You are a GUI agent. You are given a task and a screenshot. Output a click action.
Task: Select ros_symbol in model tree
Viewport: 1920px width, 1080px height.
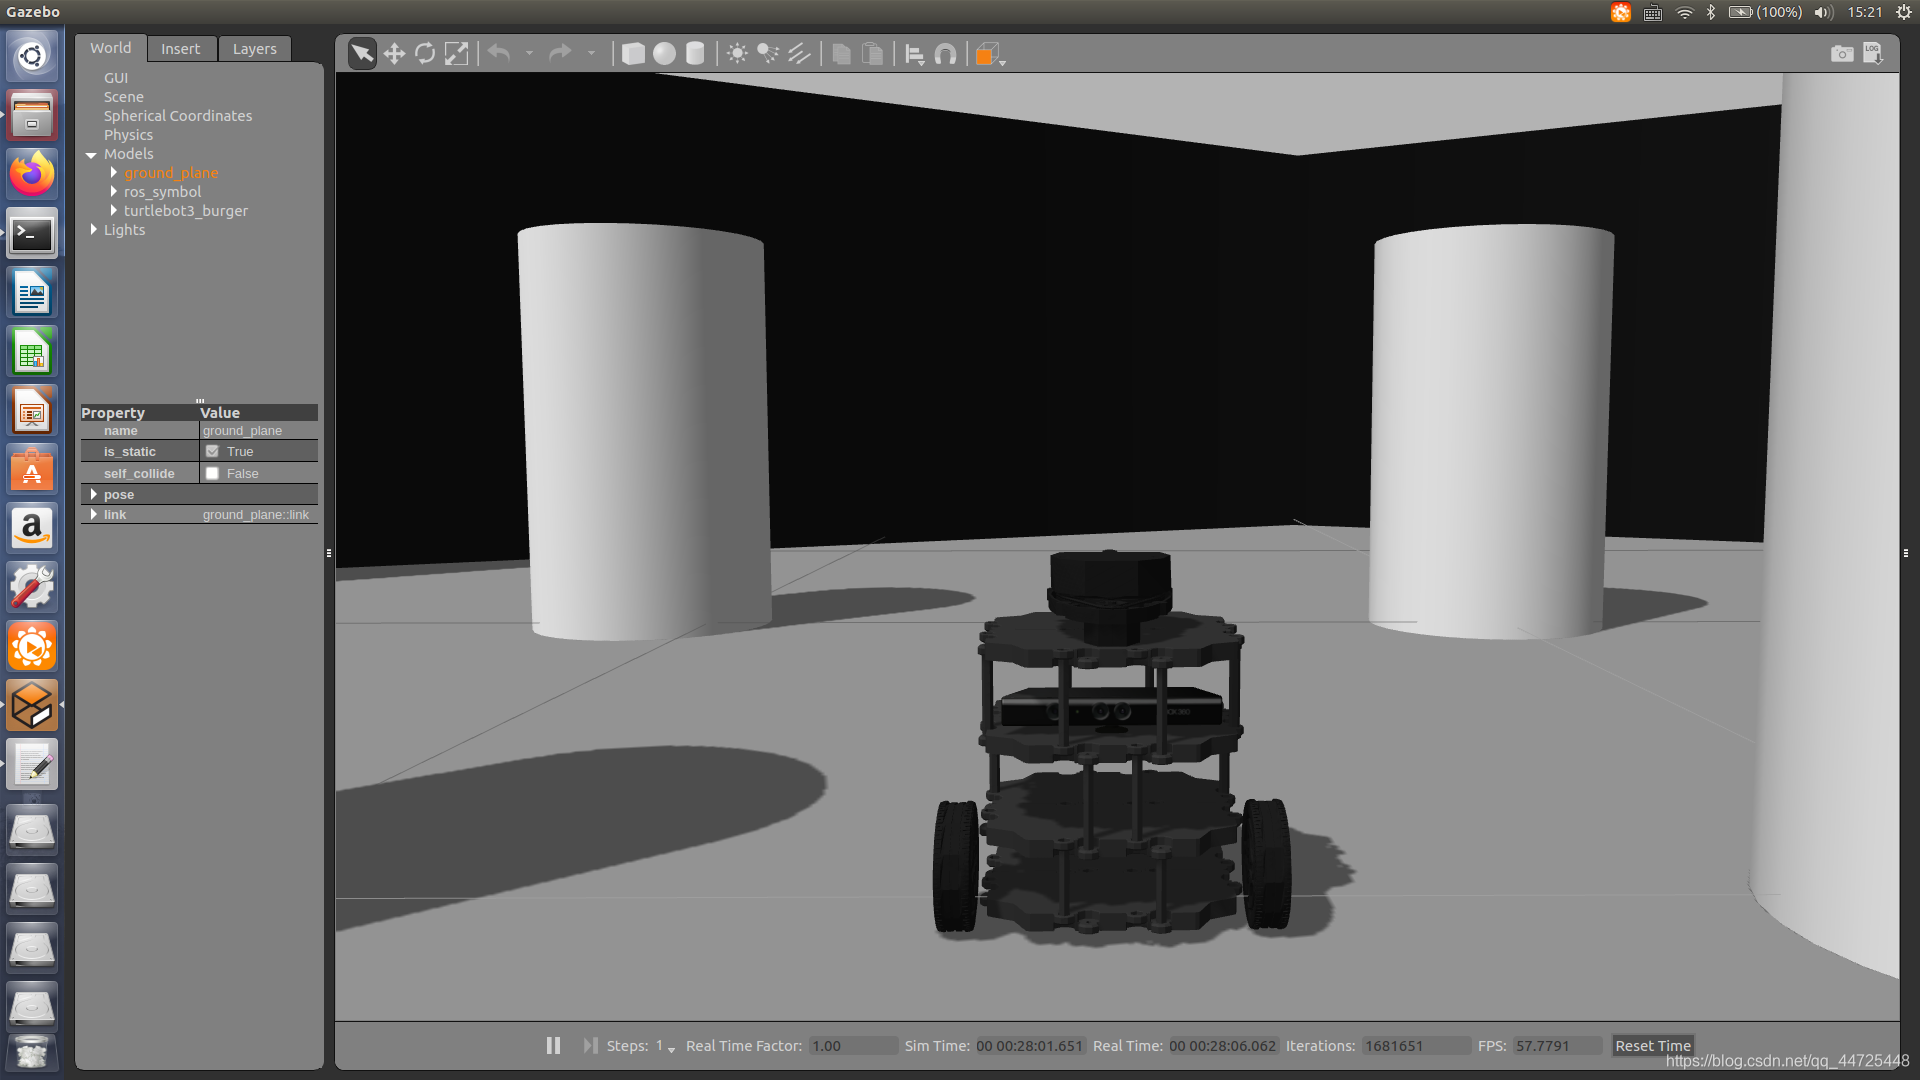click(x=162, y=192)
